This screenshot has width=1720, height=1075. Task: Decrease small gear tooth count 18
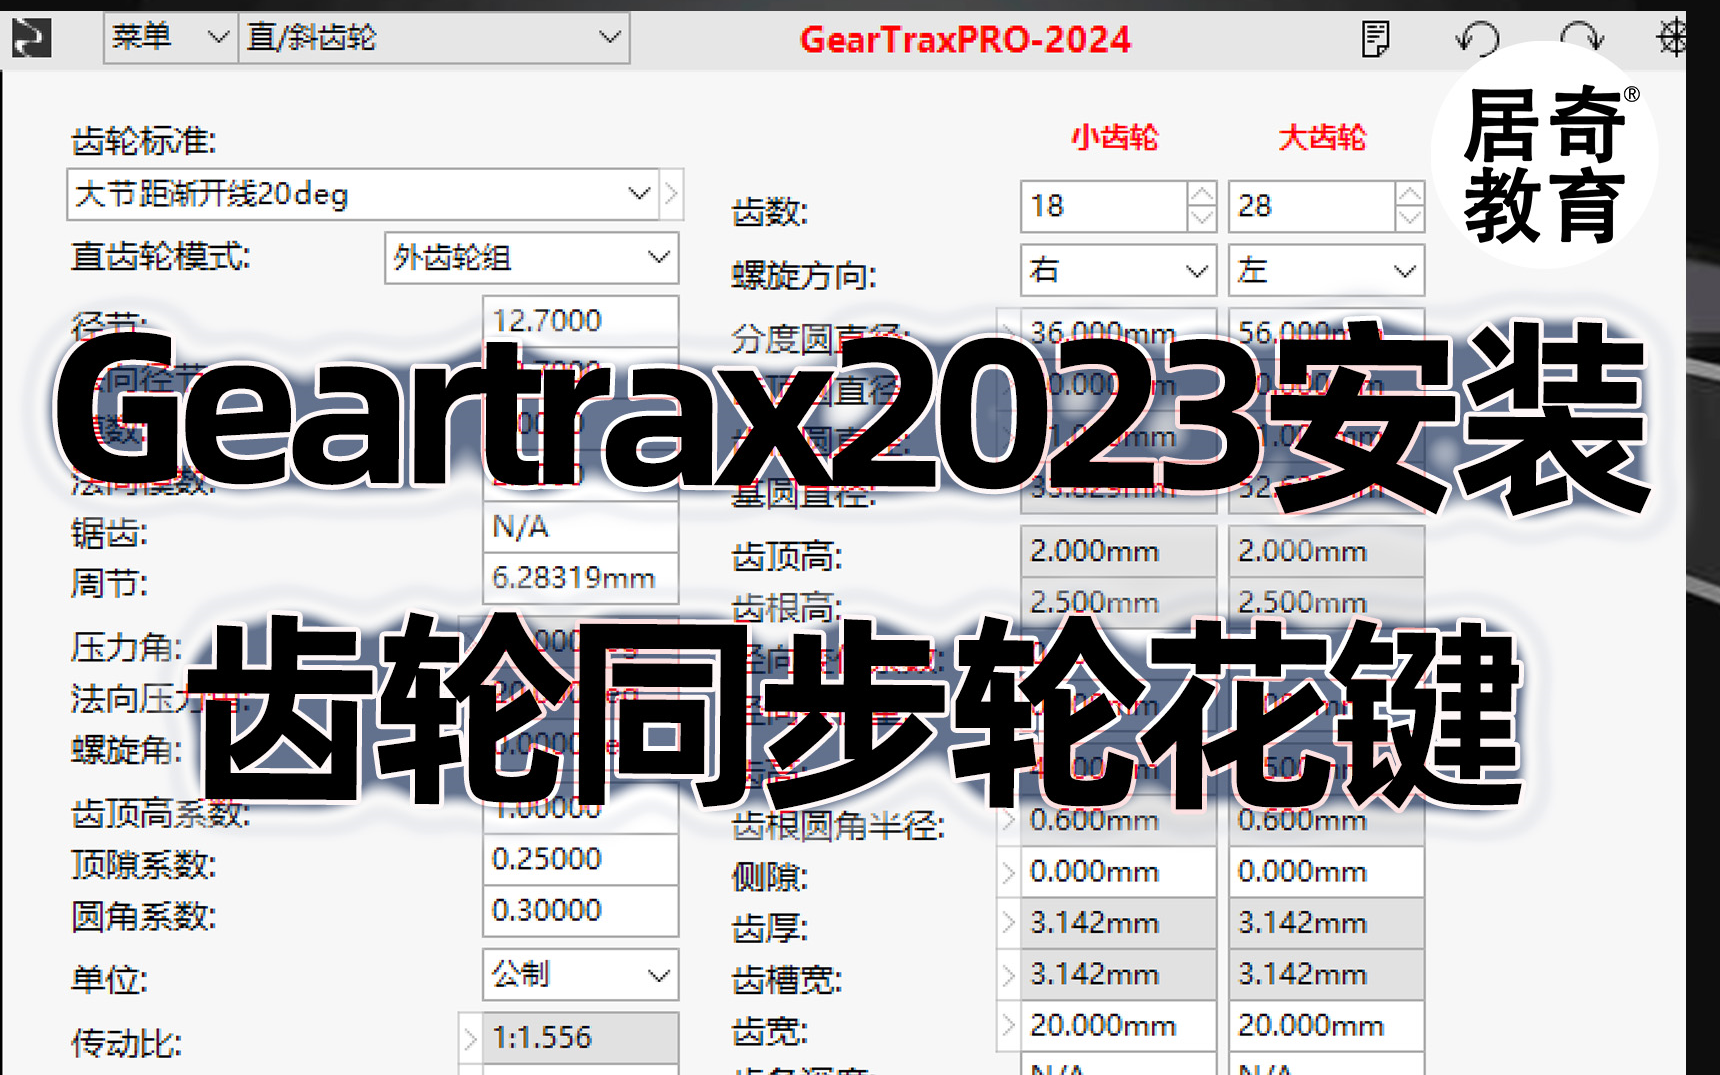coord(1202,218)
